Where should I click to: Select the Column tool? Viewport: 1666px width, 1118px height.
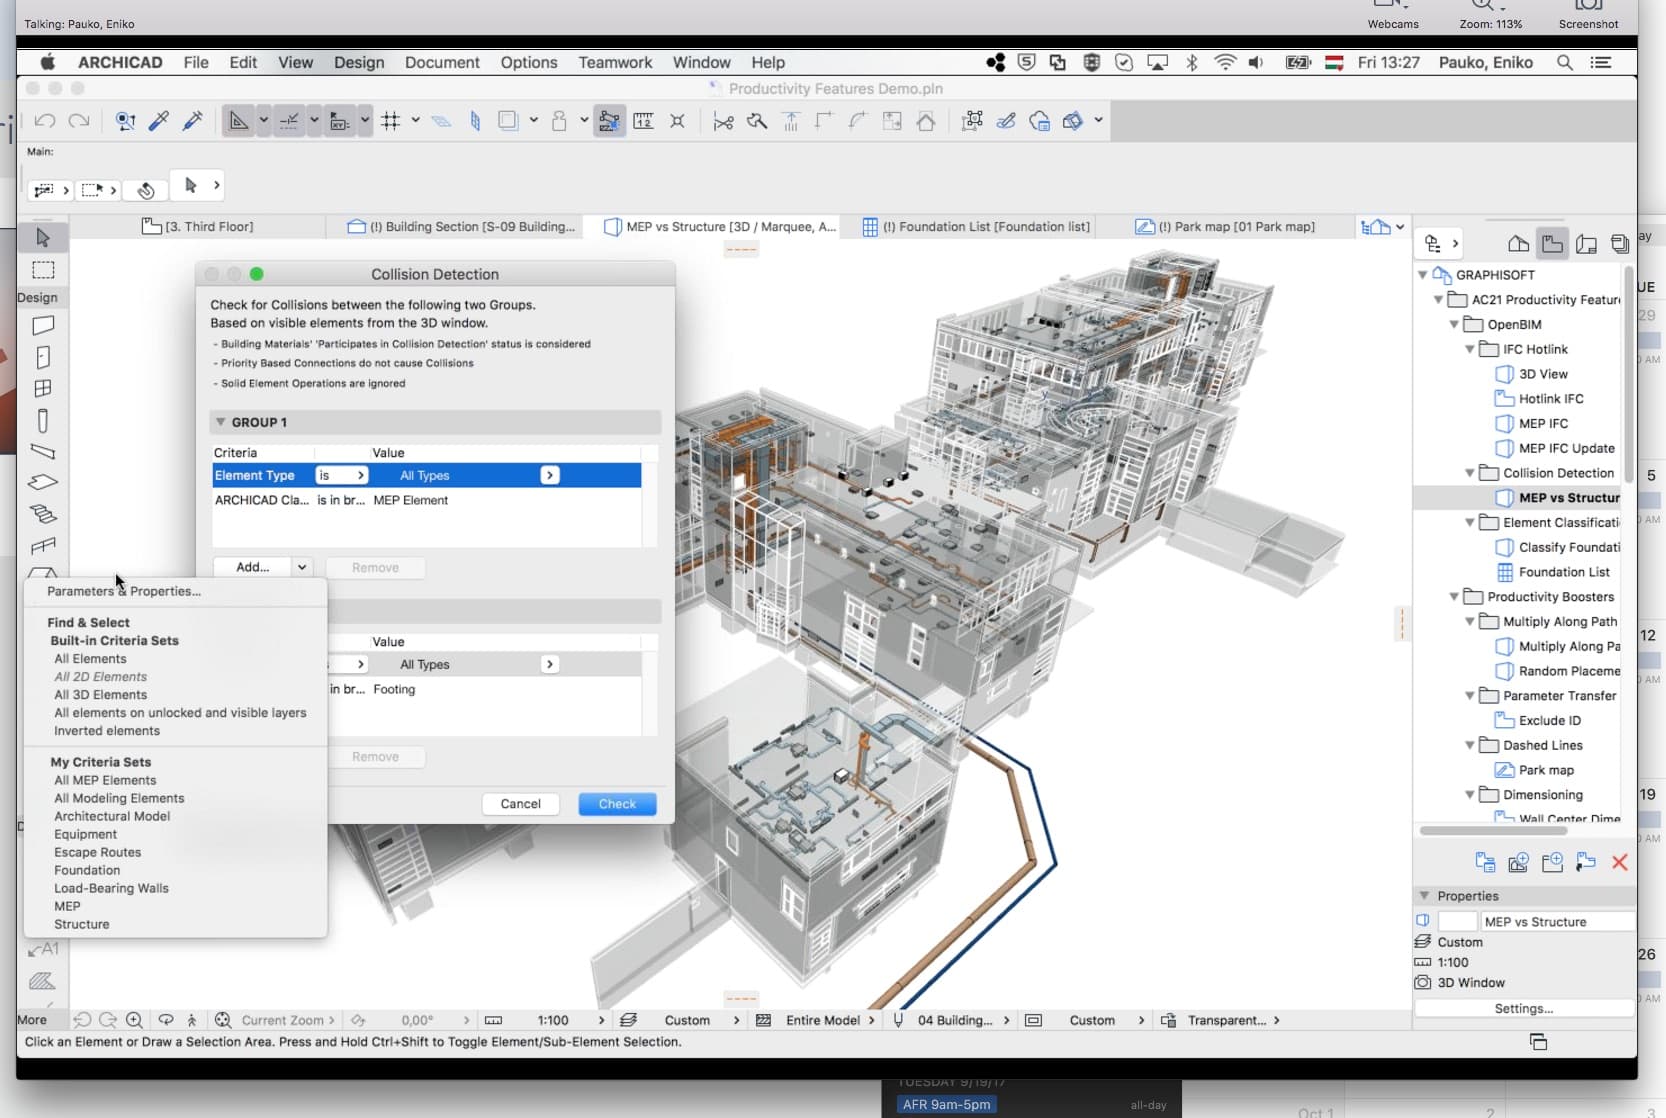tap(43, 421)
